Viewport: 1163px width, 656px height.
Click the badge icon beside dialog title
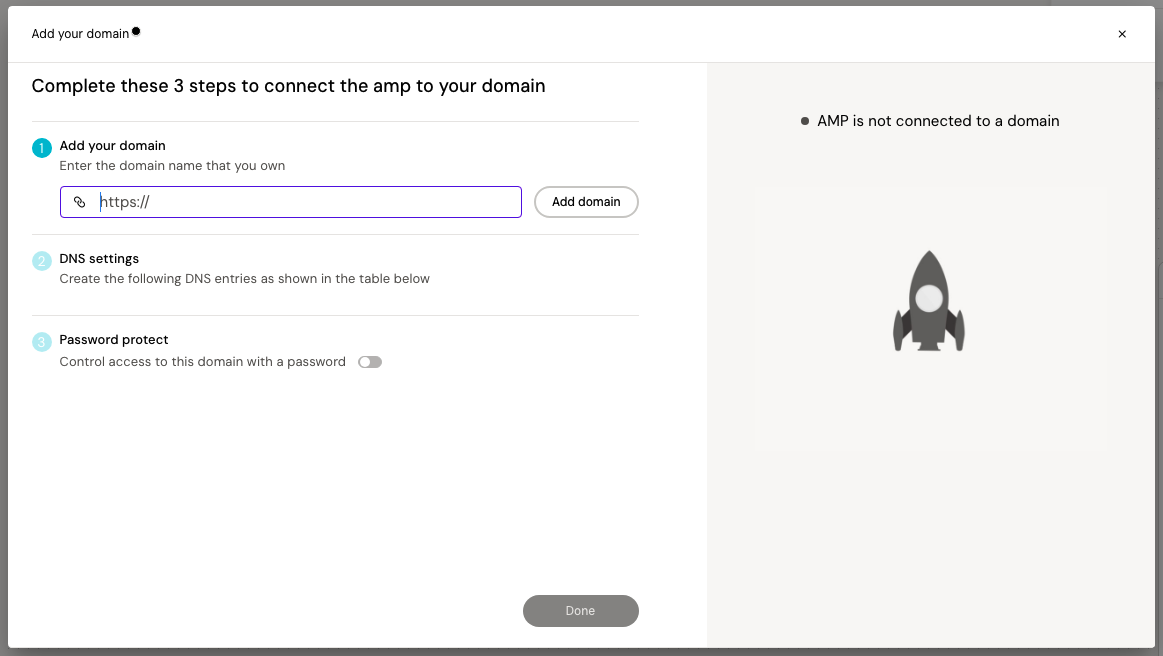[x=136, y=32]
